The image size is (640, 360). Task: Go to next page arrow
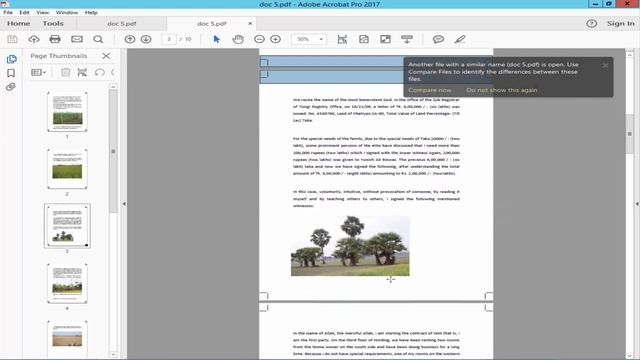coord(146,39)
